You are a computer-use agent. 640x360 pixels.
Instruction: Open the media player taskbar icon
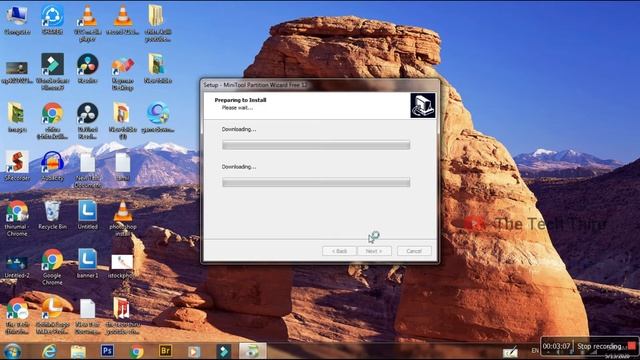[x=194, y=351]
